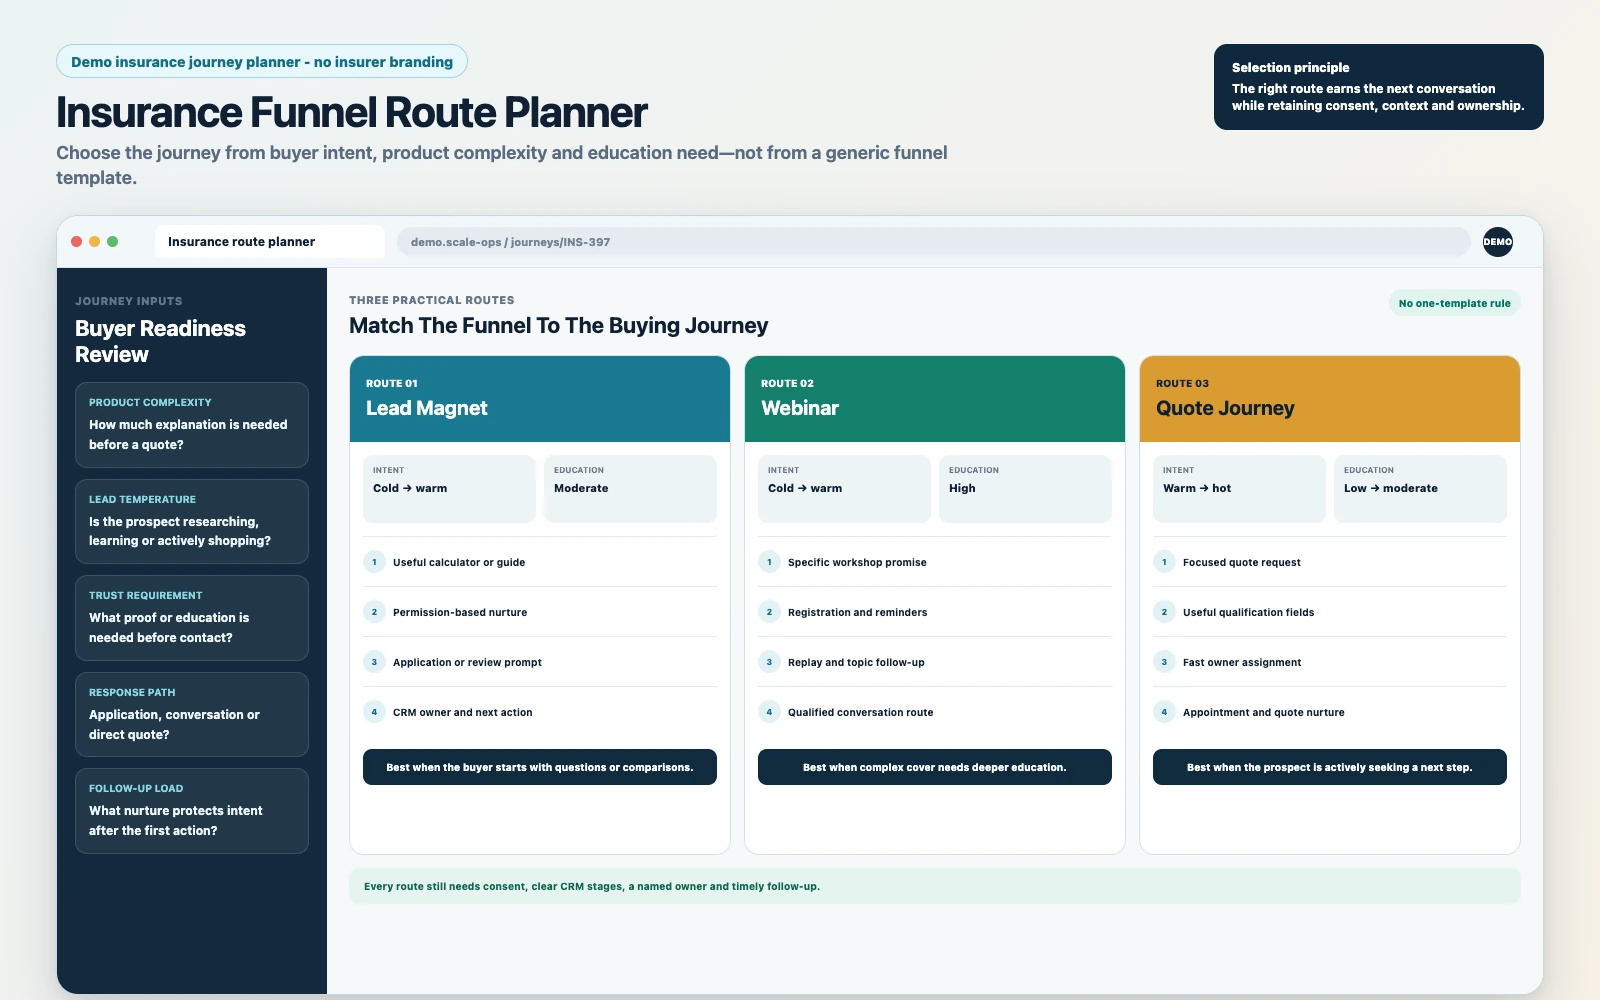Image resolution: width=1600 pixels, height=1000 pixels.
Task: Click step 4 badge beside CRM owner and next action
Action: point(374,712)
